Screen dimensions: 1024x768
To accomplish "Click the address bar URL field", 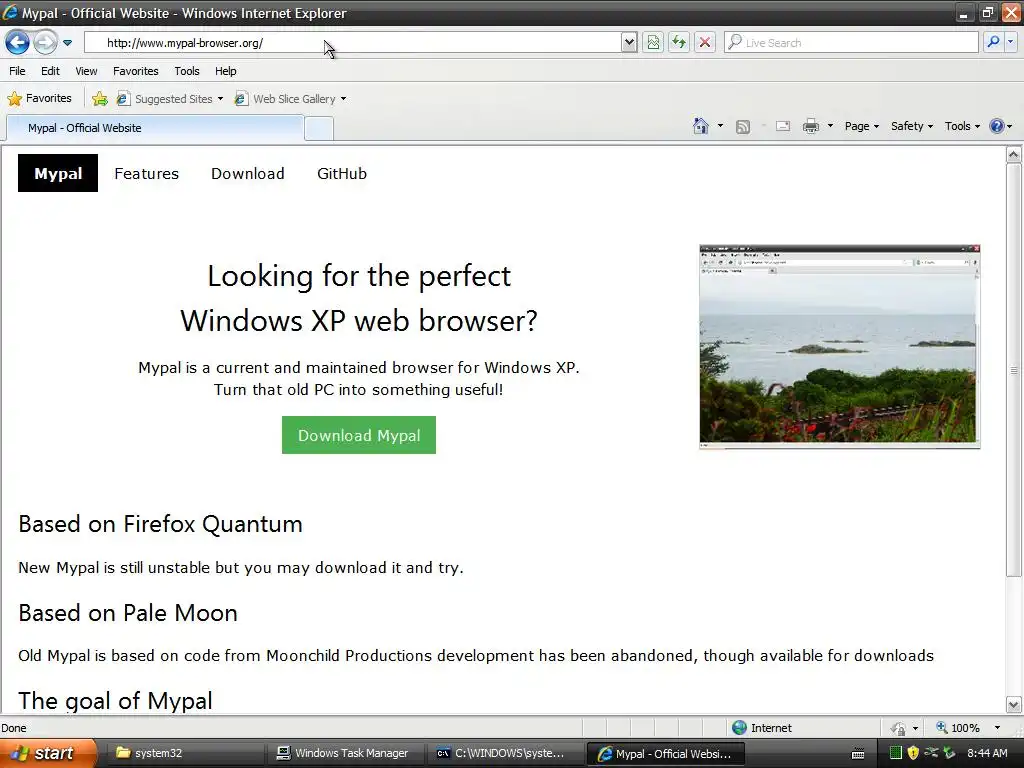I will coord(353,42).
